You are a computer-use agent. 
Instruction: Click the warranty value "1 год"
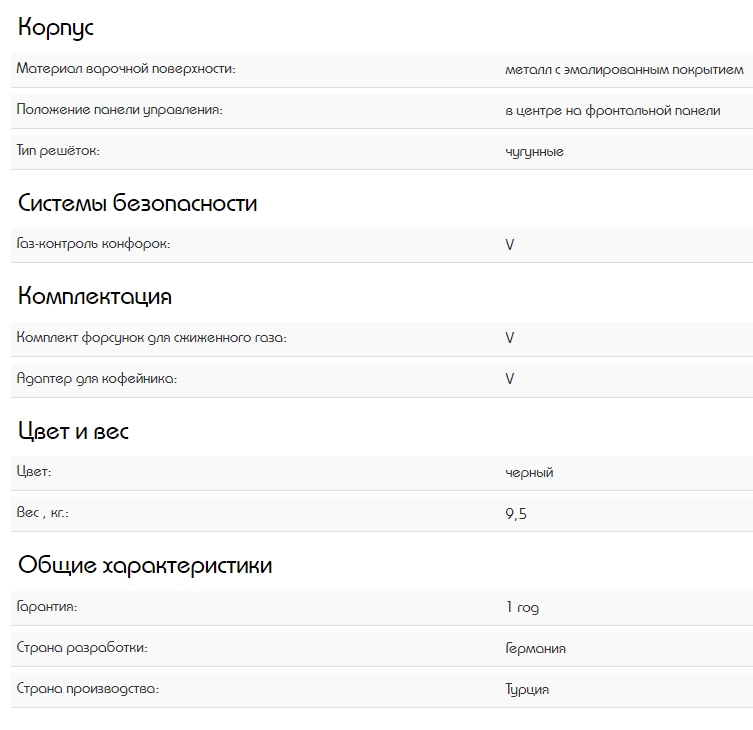coord(523,607)
